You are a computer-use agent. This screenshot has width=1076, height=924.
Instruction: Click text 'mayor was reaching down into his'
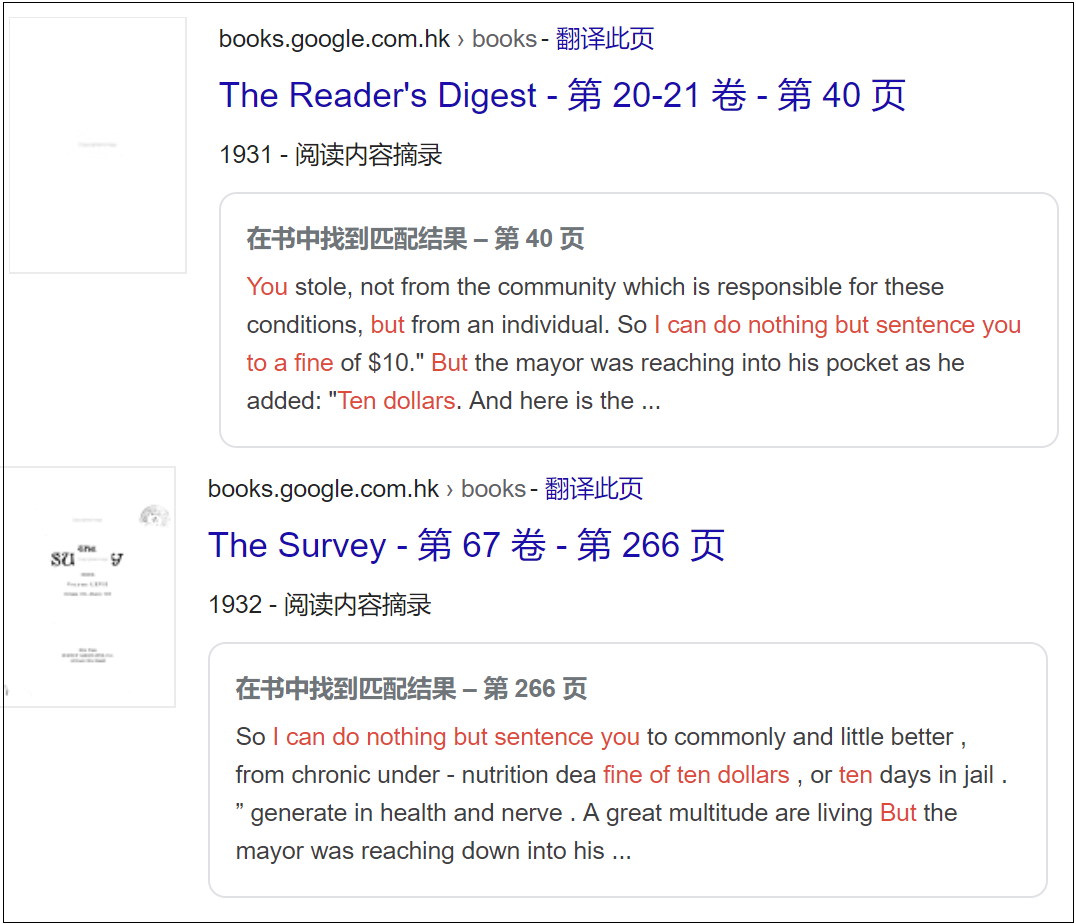420,851
